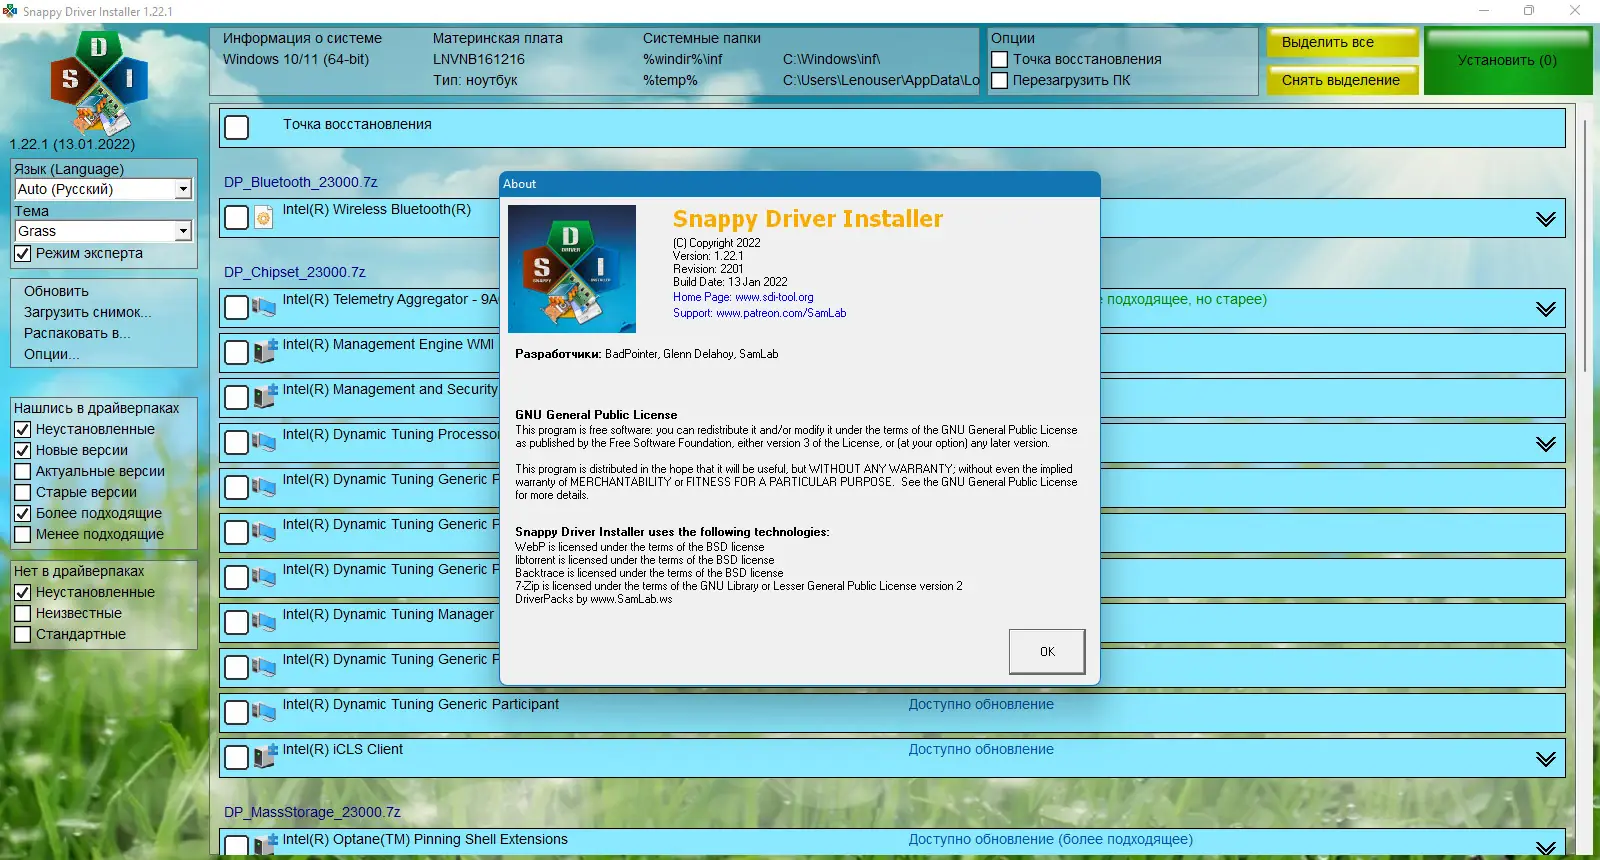Click the Снять выделение button
Image resolution: width=1600 pixels, height=860 pixels.
(1343, 80)
